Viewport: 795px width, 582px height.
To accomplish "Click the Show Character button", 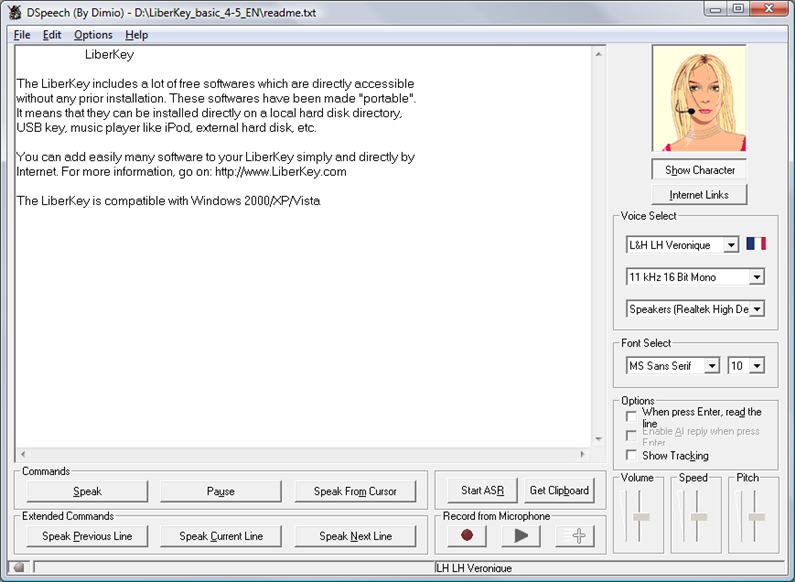I will click(x=699, y=170).
